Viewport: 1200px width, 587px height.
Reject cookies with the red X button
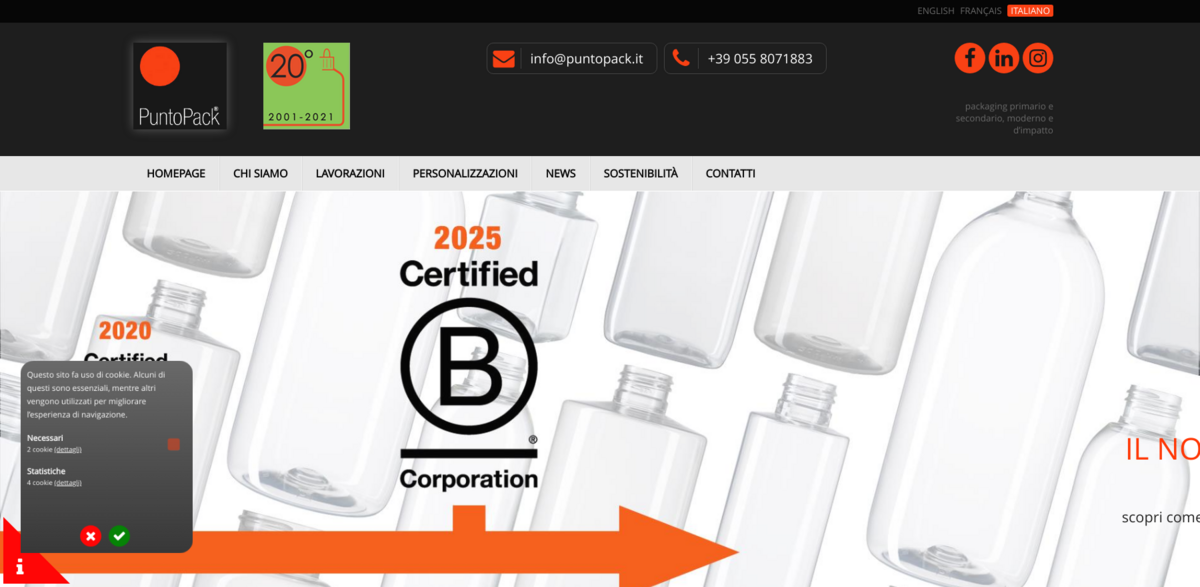[91, 536]
